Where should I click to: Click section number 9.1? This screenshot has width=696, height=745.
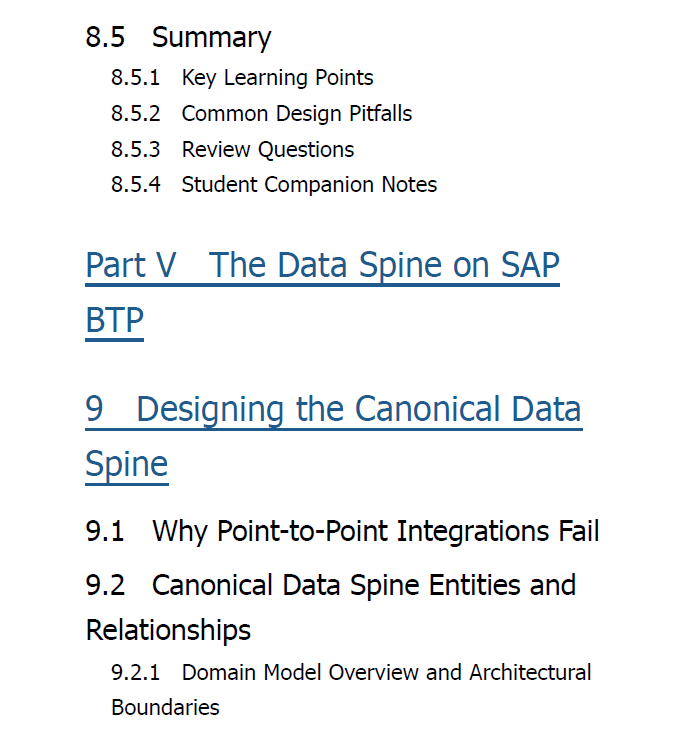[105, 531]
